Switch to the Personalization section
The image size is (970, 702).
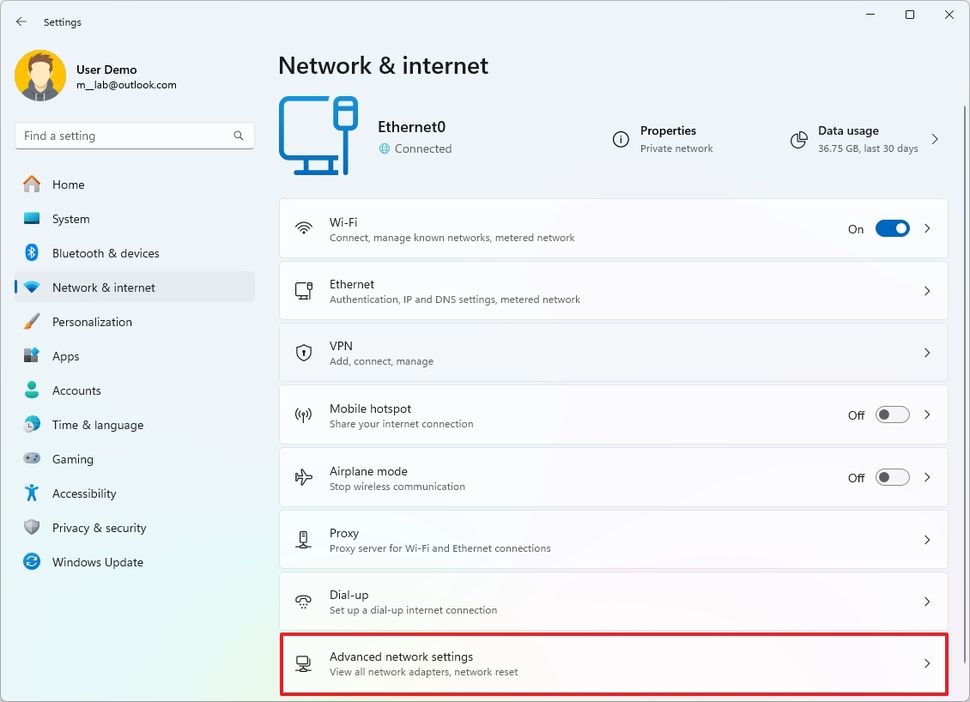pos(90,321)
